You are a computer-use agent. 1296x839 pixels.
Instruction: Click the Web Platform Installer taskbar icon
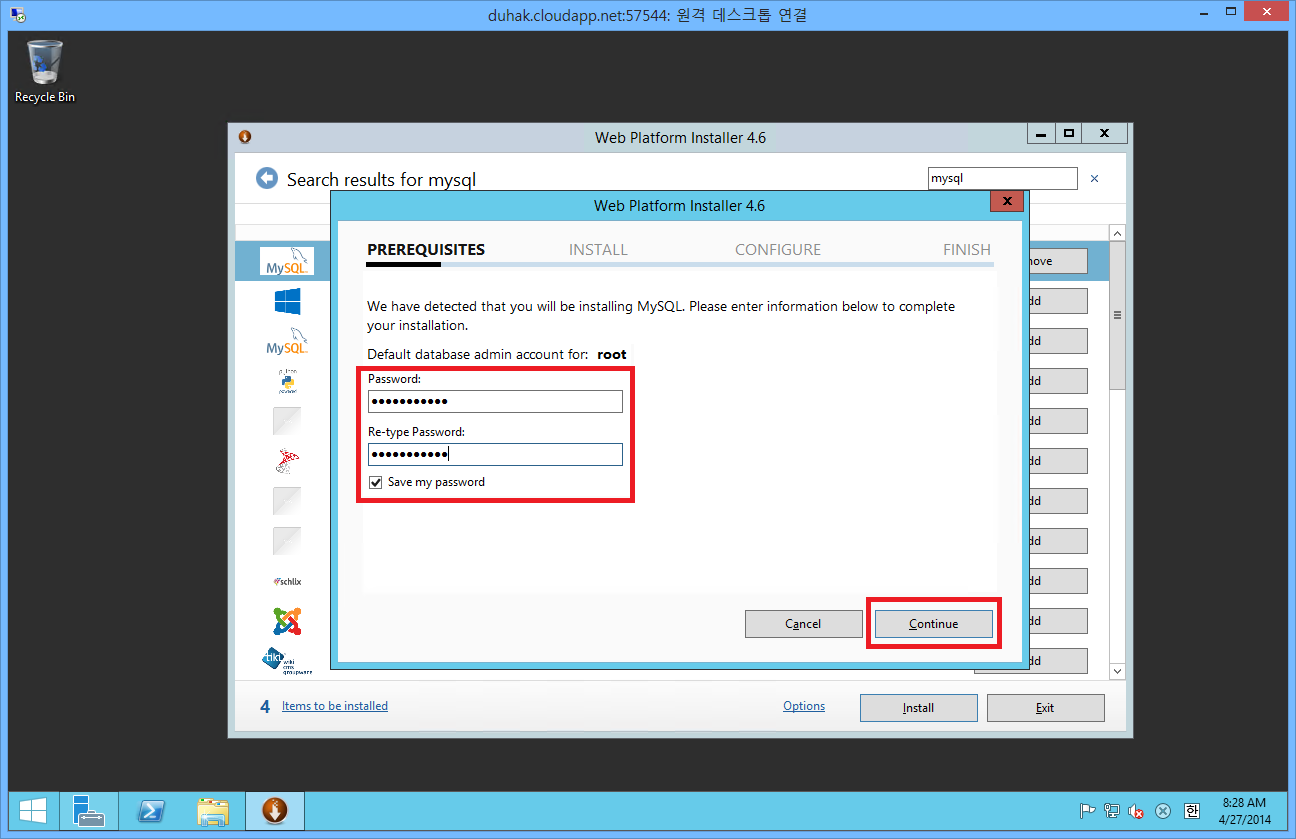pos(275,811)
